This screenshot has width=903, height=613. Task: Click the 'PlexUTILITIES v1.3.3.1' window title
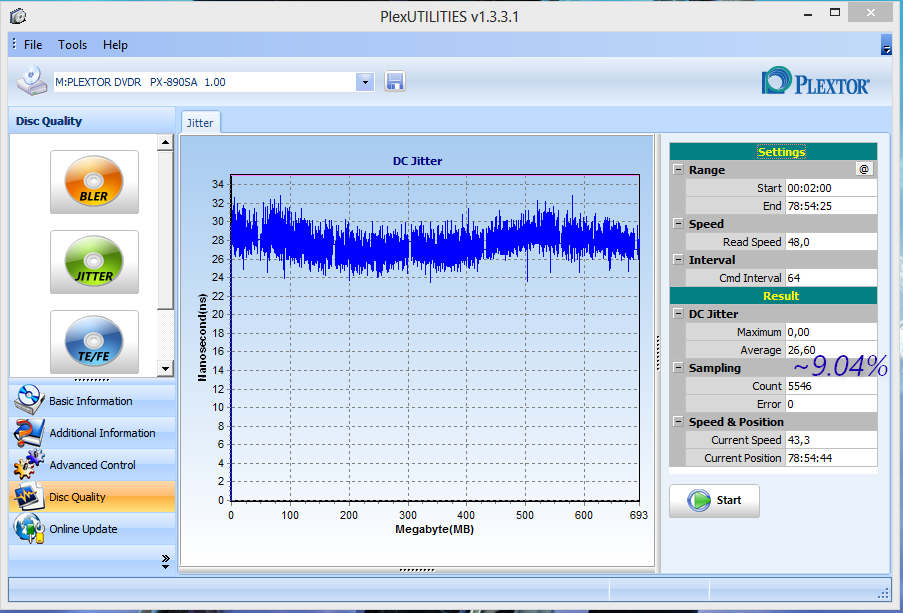click(449, 17)
